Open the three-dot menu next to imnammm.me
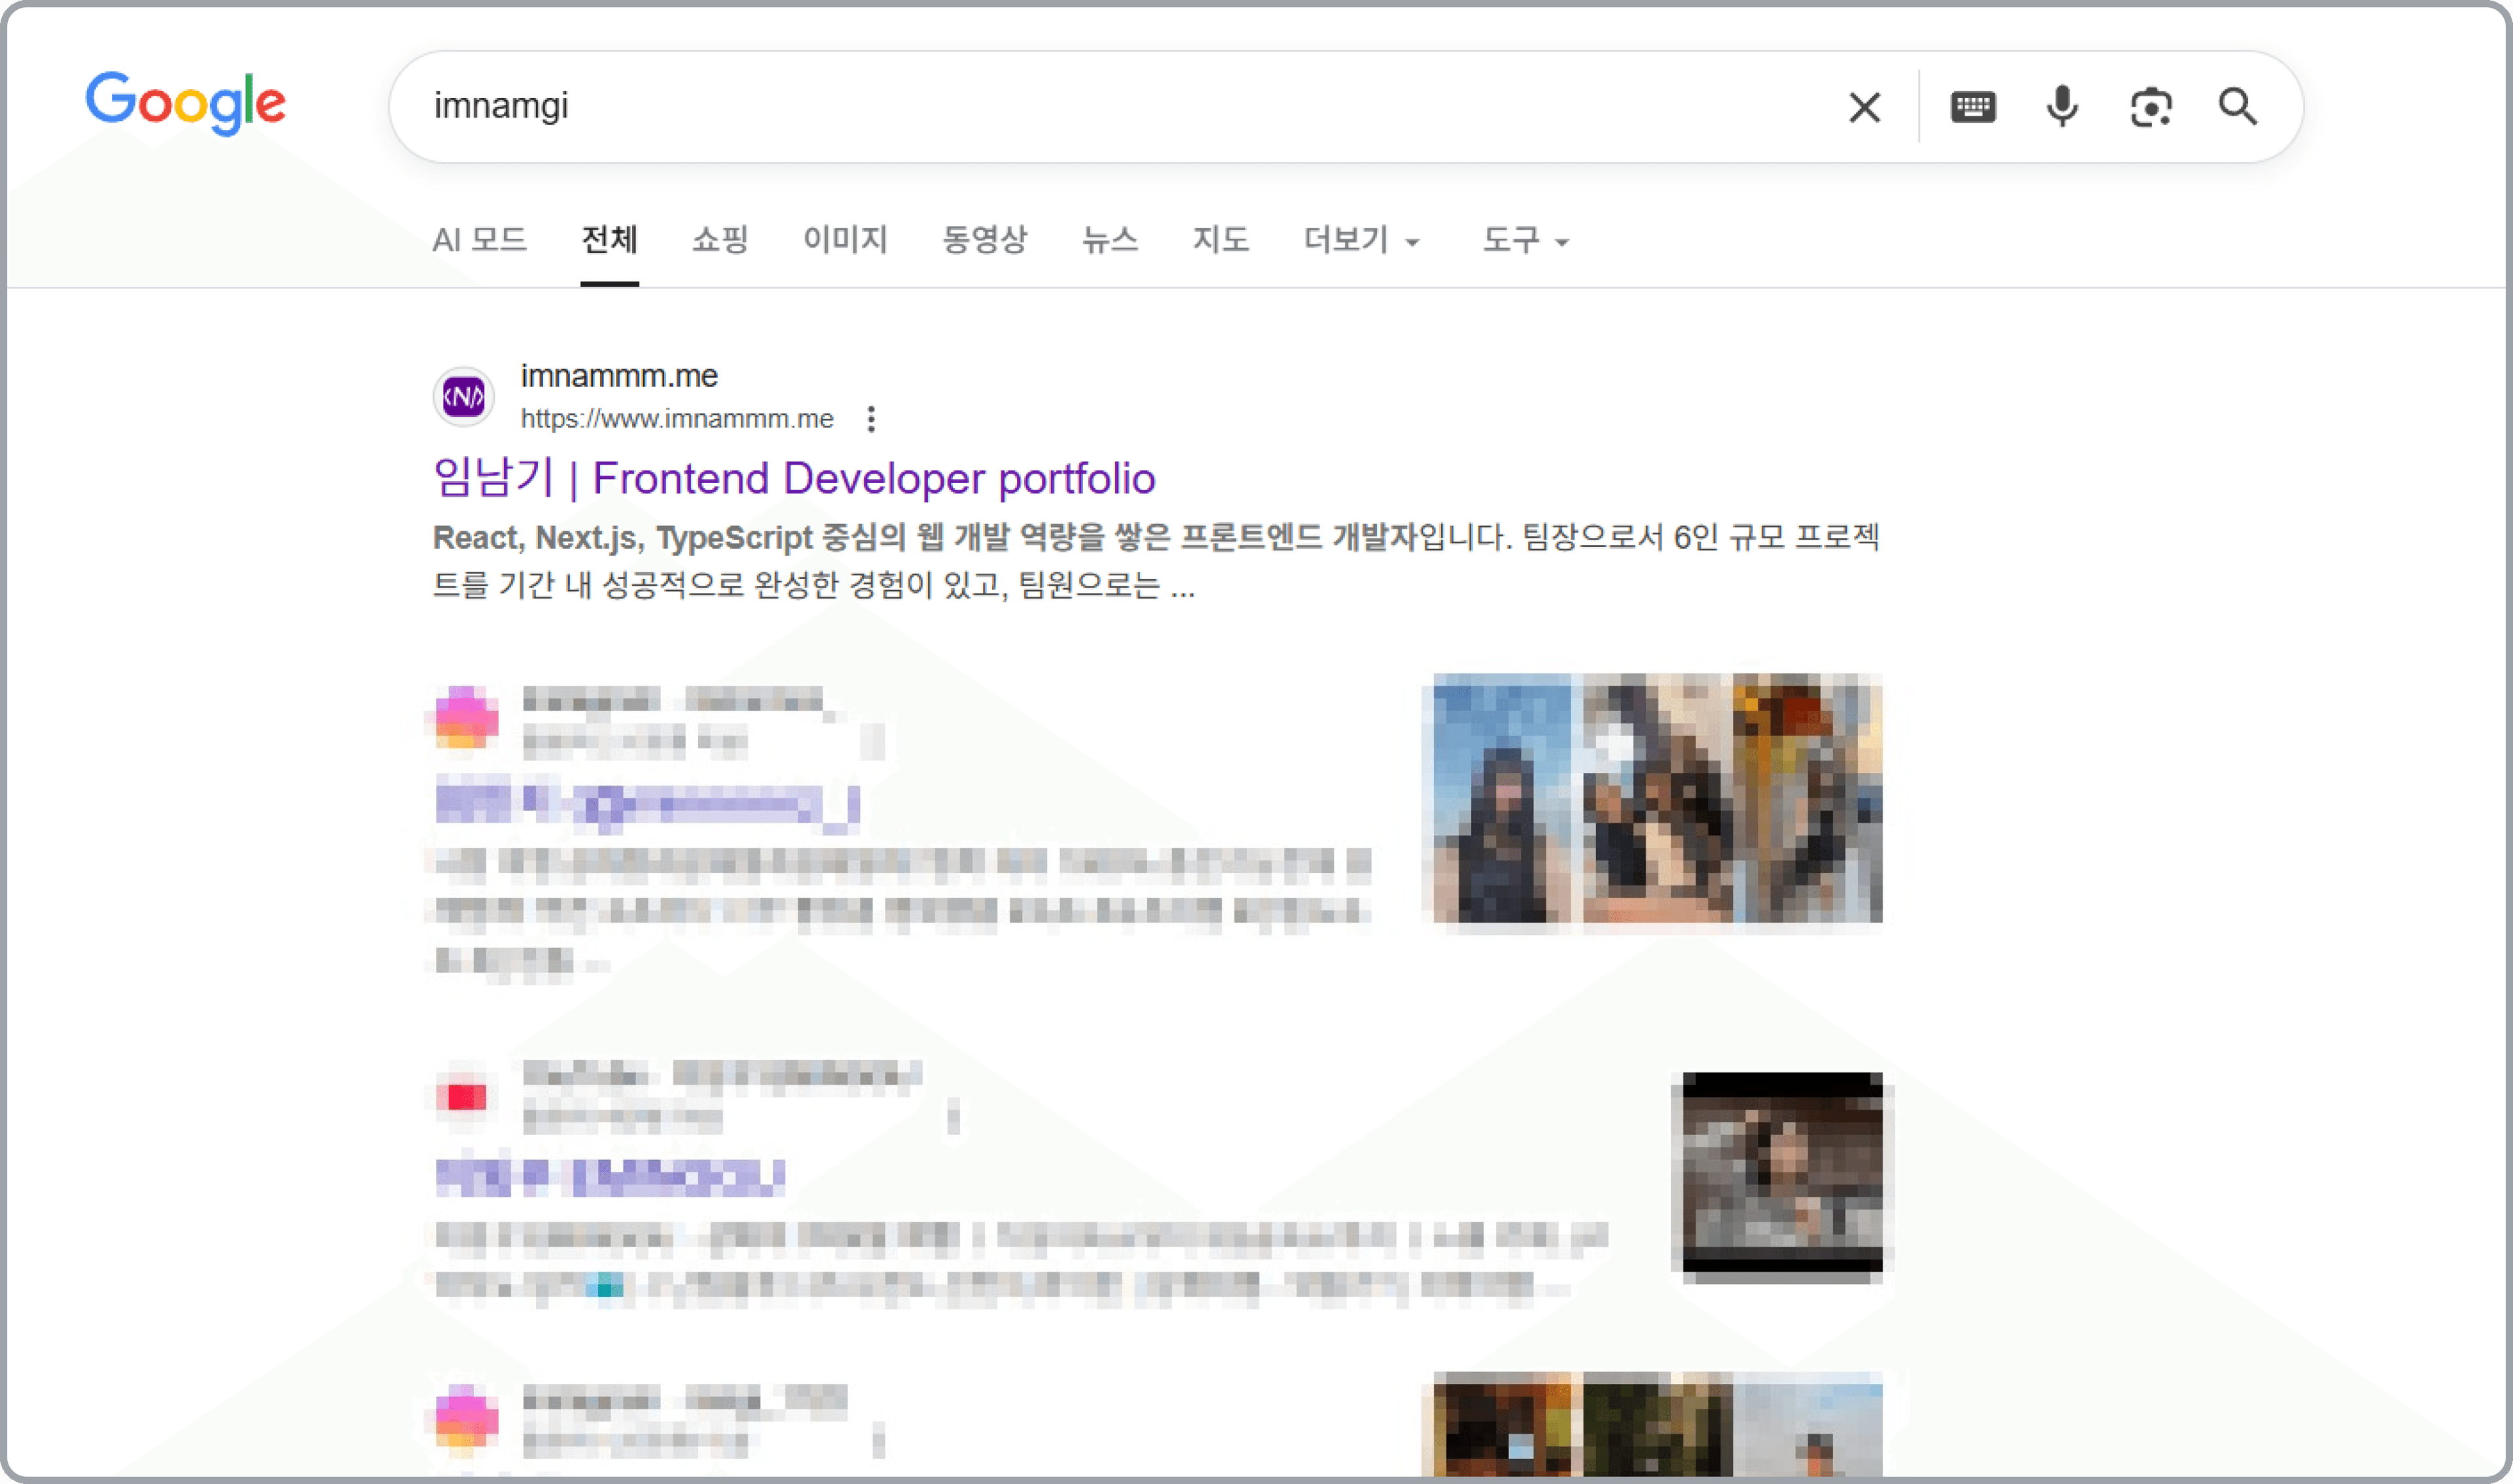2513x1484 pixels. click(x=871, y=418)
